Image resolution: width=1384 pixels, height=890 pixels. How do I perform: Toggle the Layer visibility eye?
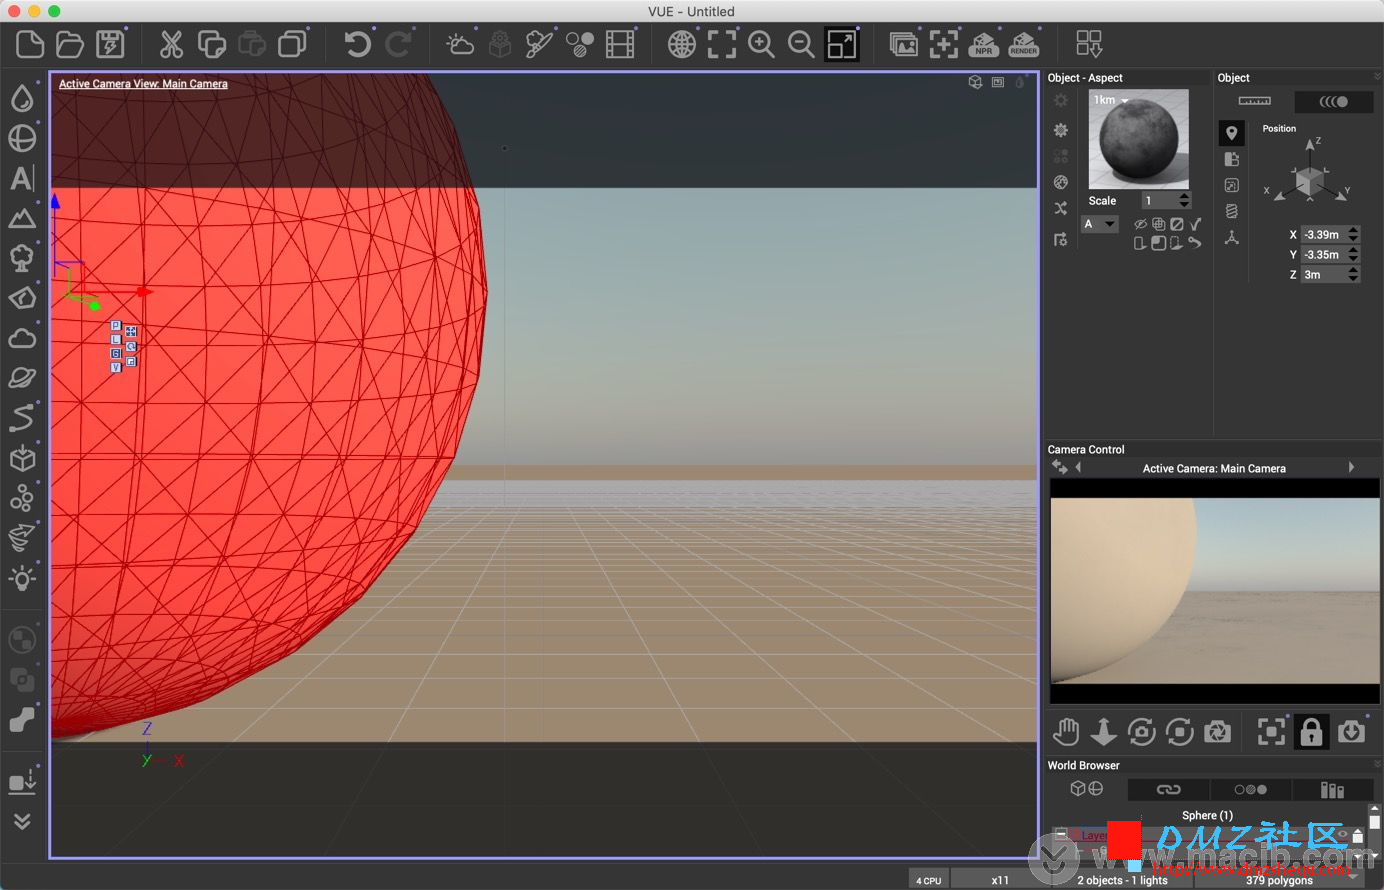click(x=1342, y=834)
